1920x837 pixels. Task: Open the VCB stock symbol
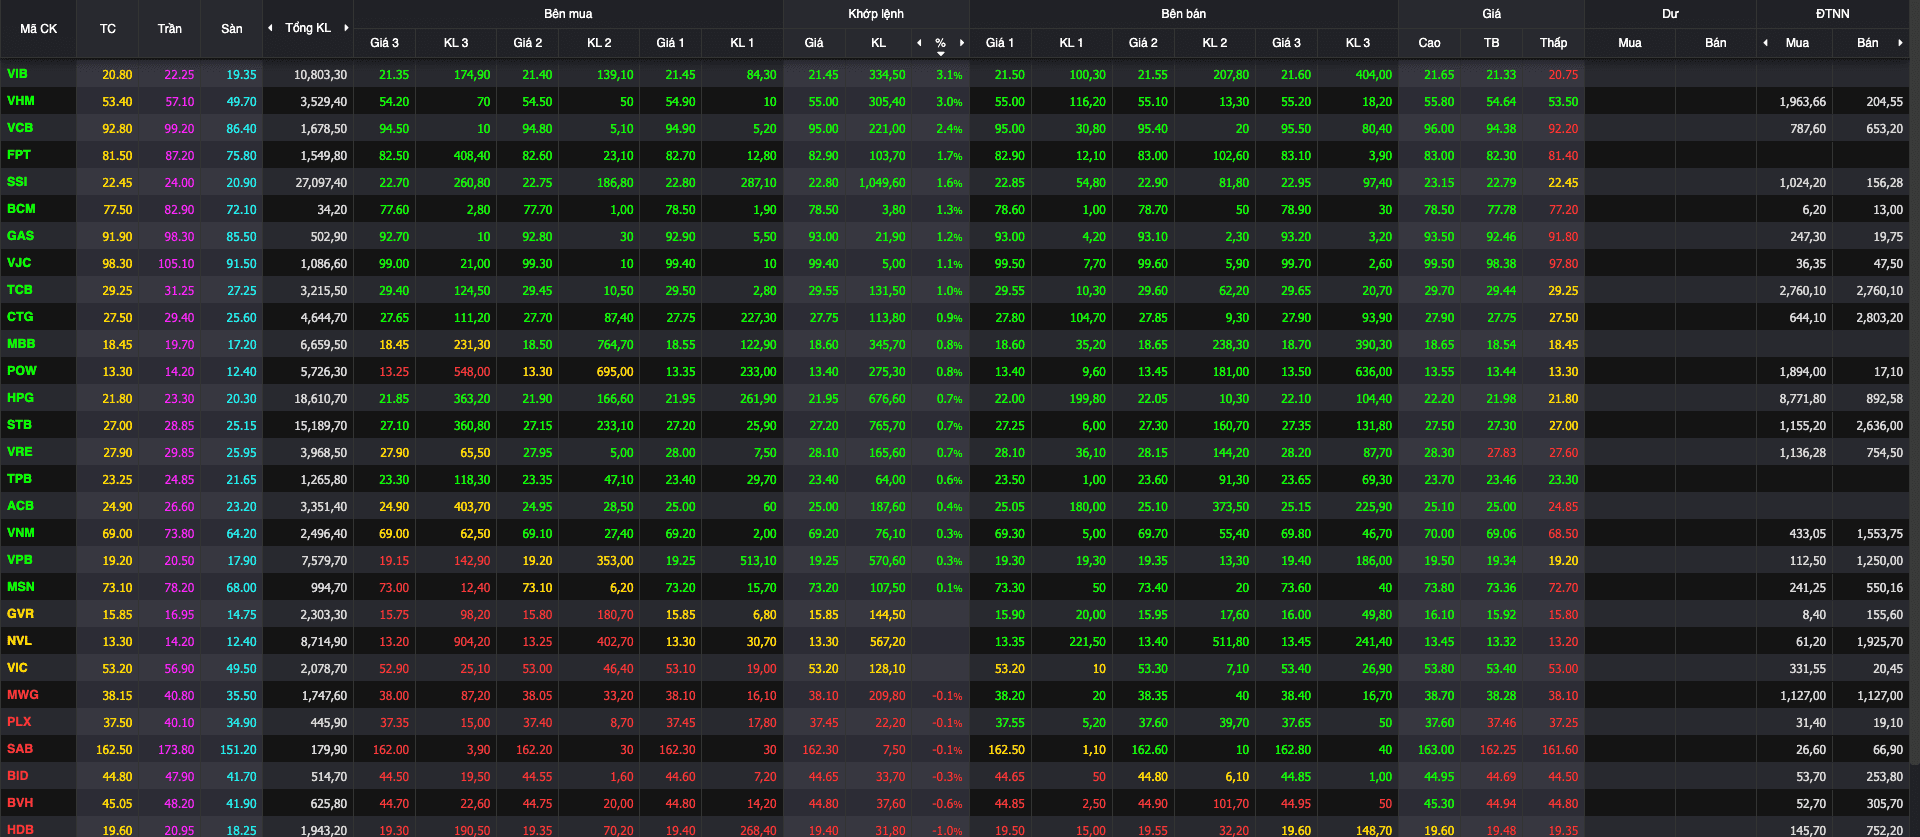click(x=20, y=128)
